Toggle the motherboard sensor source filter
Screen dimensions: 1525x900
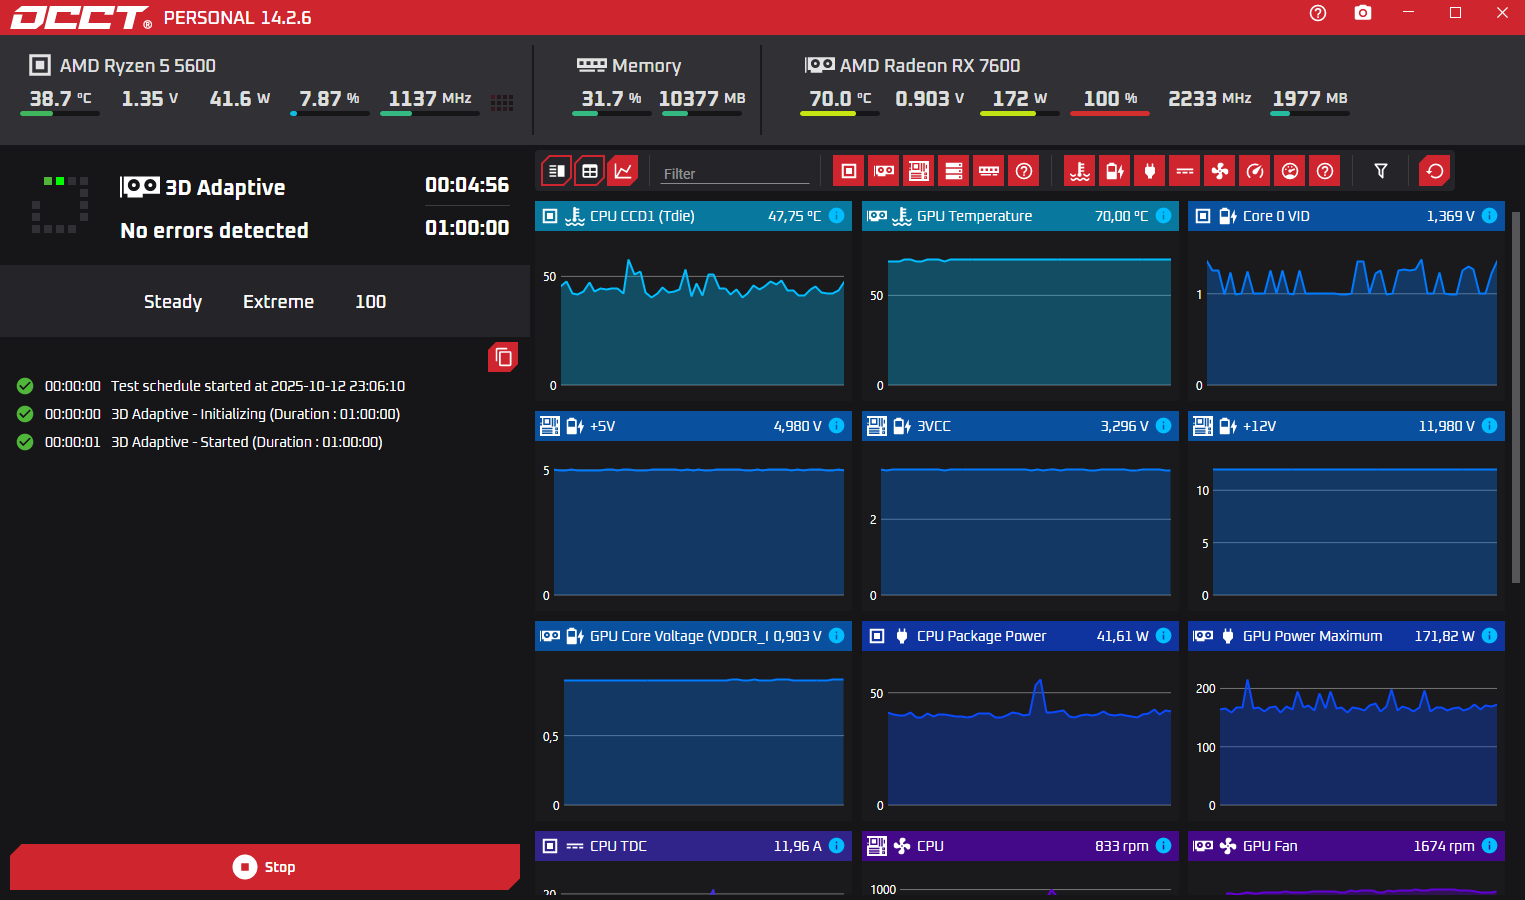click(x=918, y=171)
